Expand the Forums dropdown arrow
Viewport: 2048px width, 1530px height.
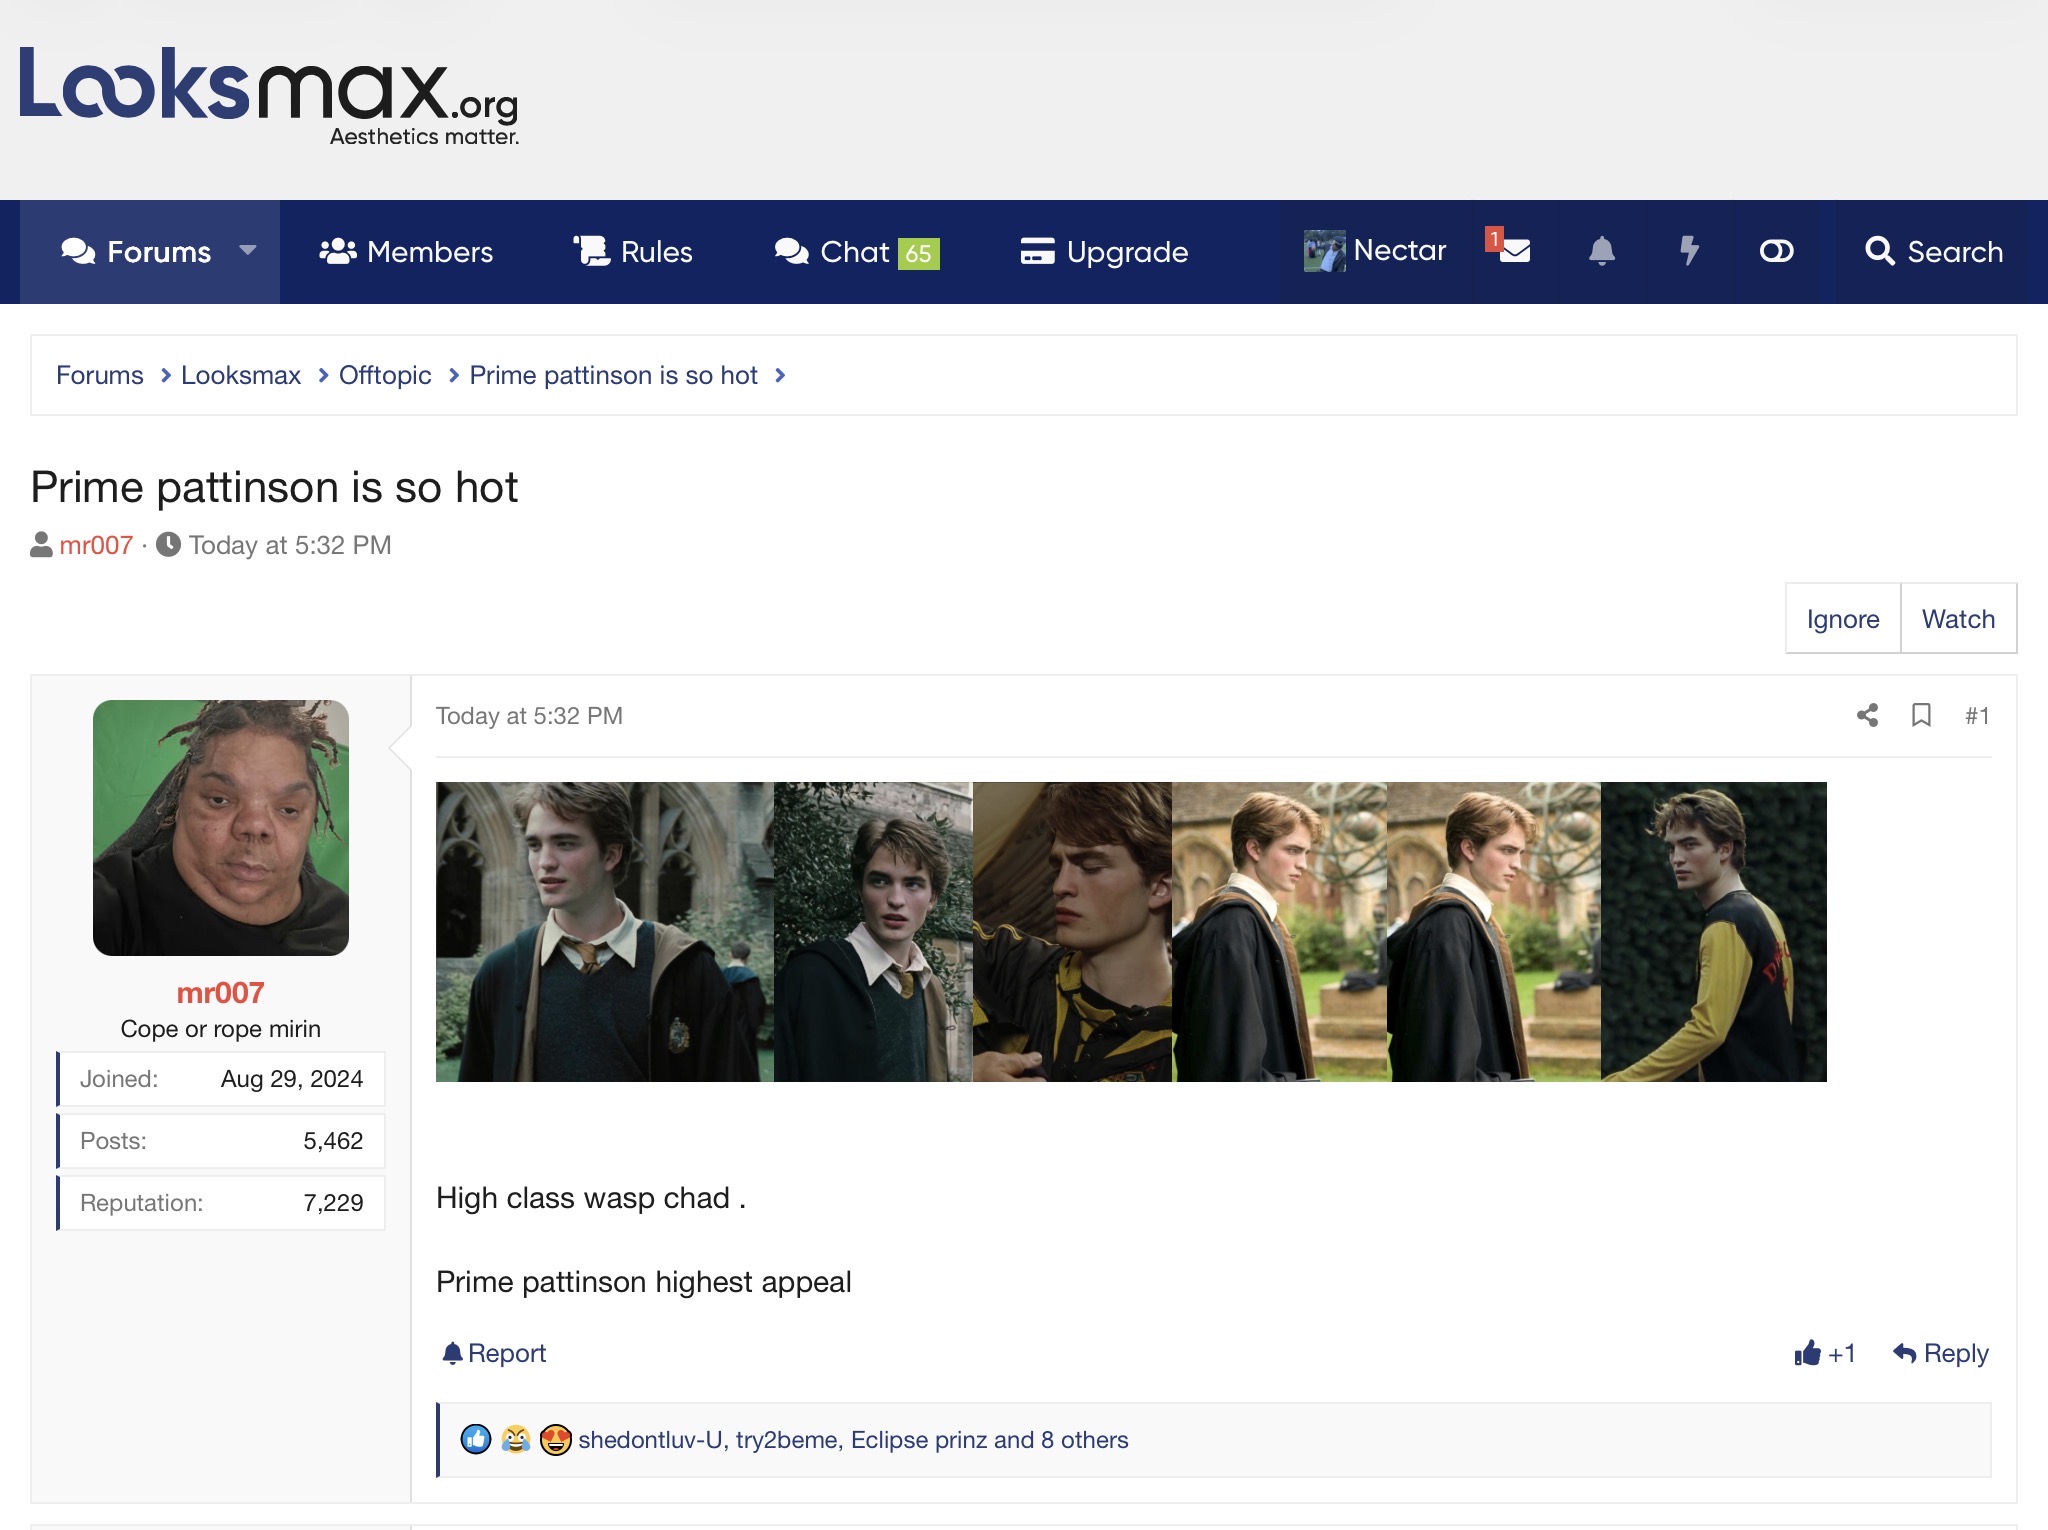click(x=248, y=251)
